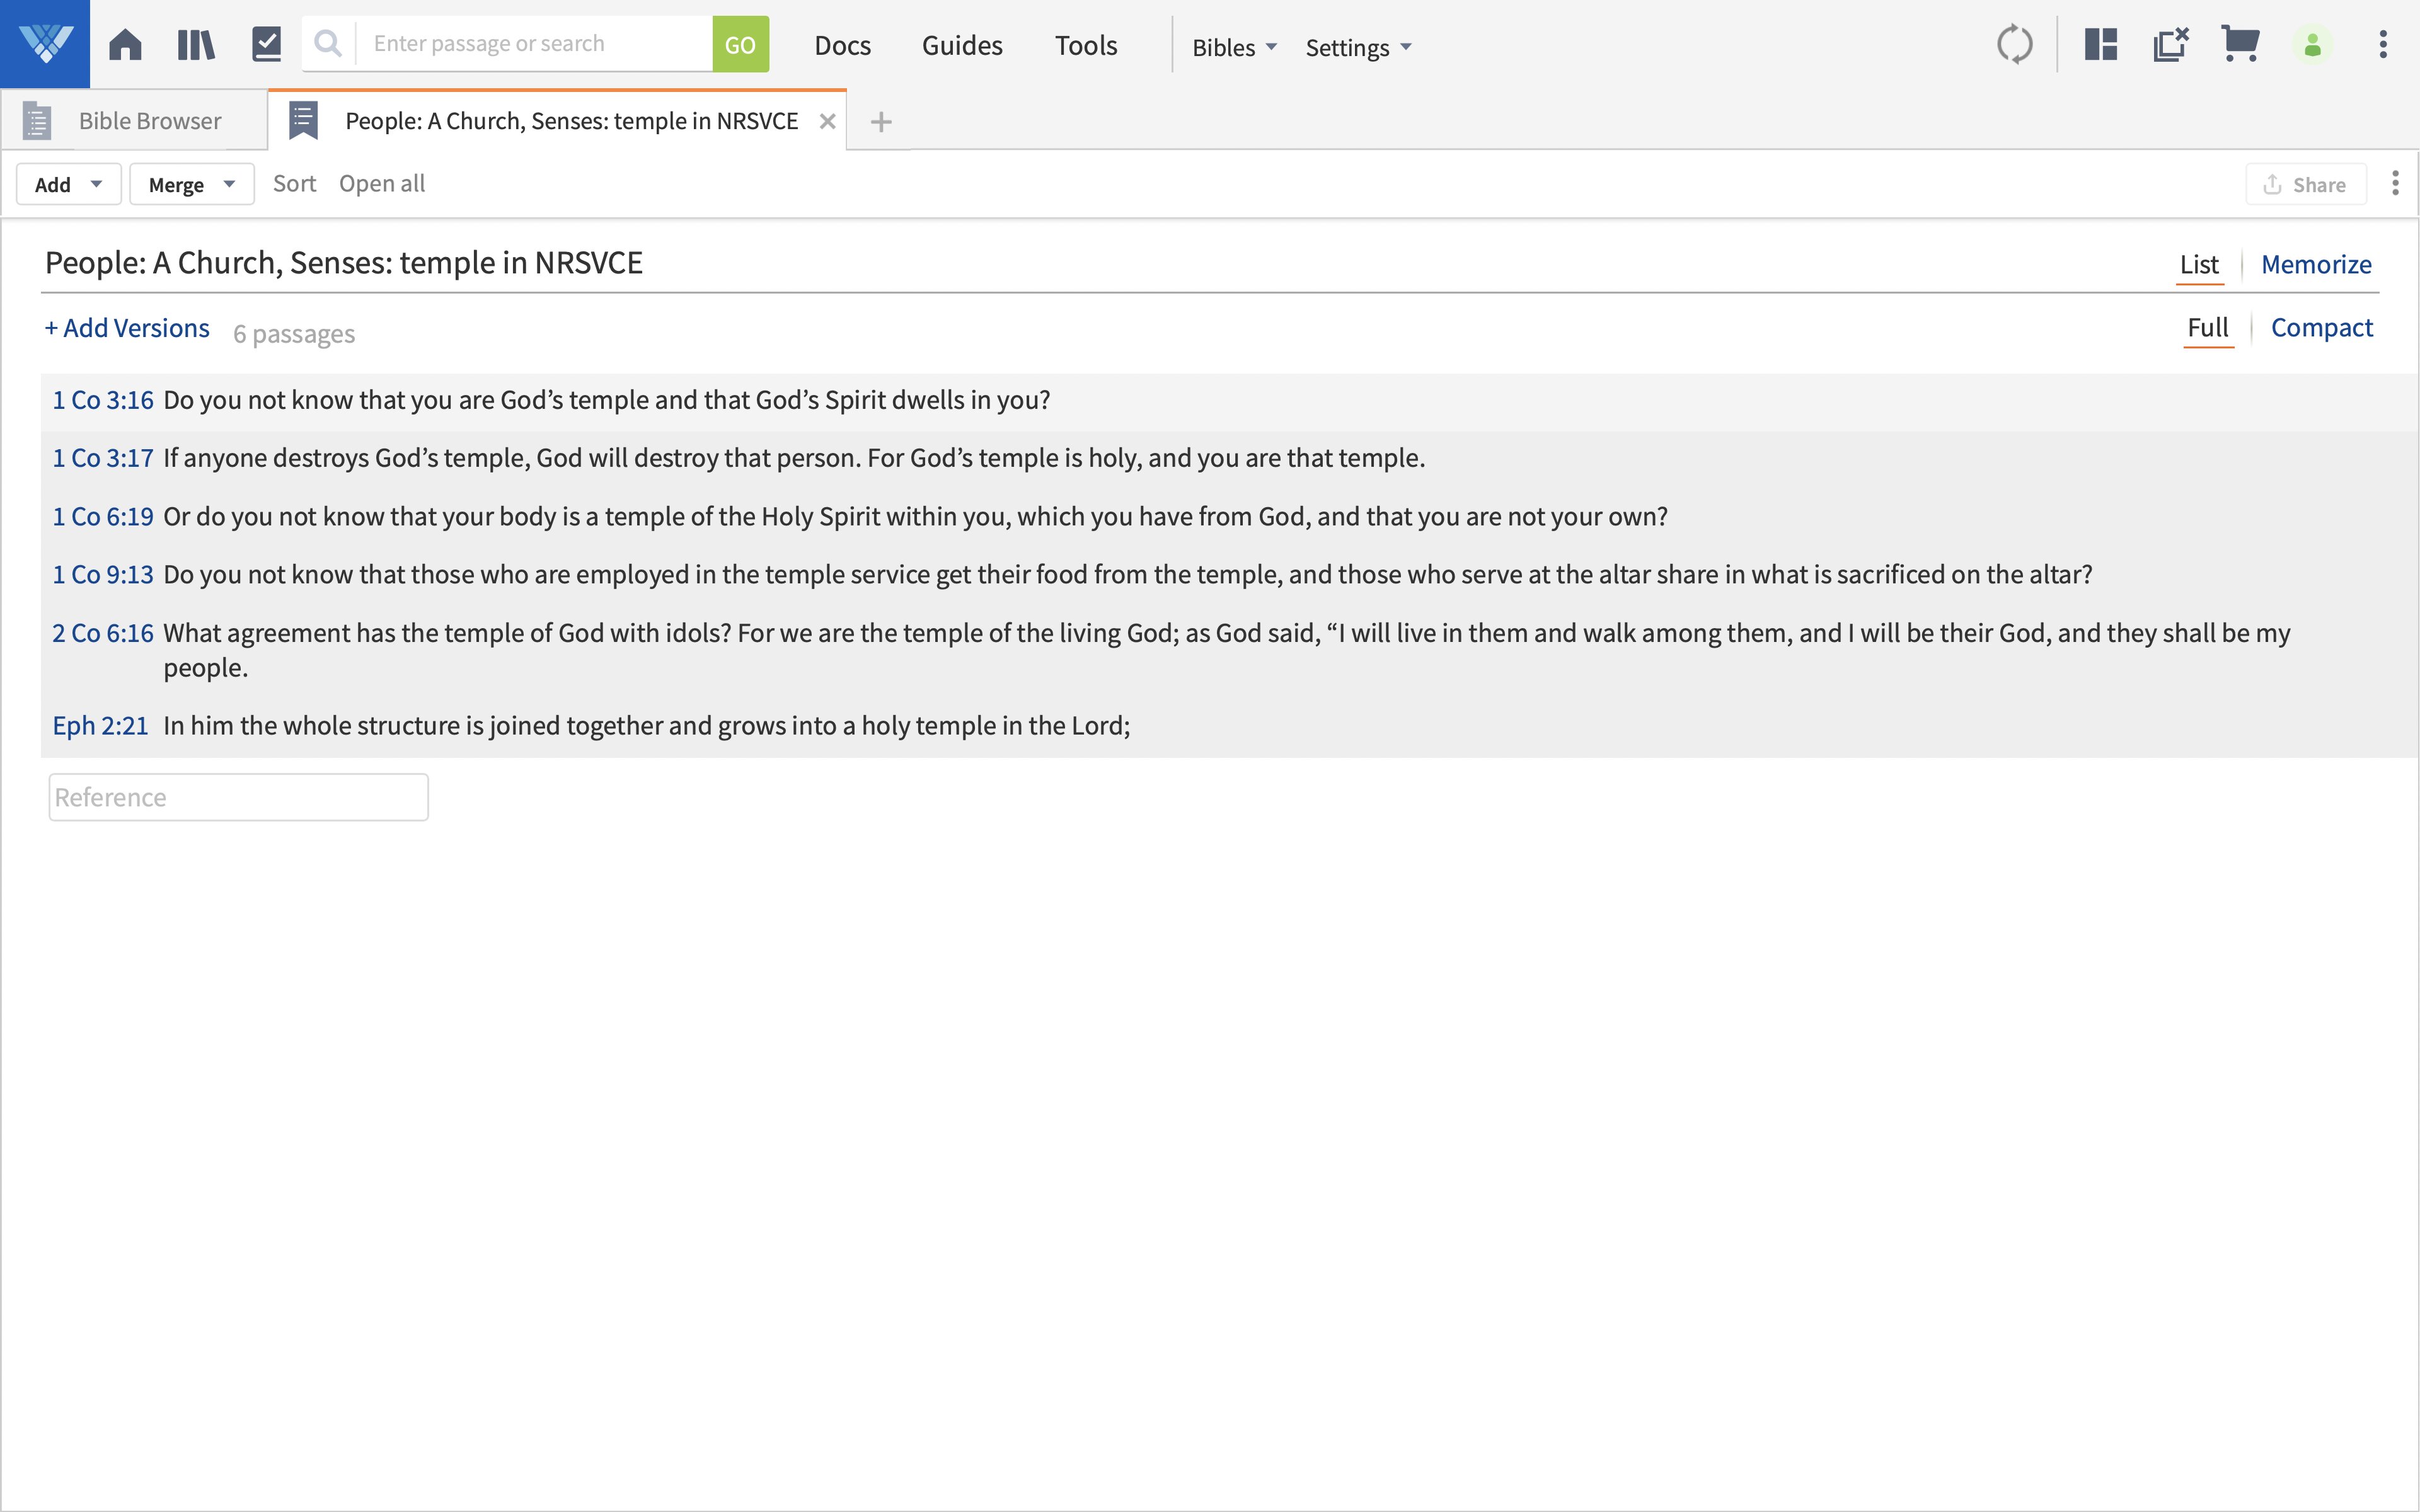2420x1512 pixels.
Task: Close the People: A Church passage list tab
Action: pyautogui.click(x=827, y=122)
